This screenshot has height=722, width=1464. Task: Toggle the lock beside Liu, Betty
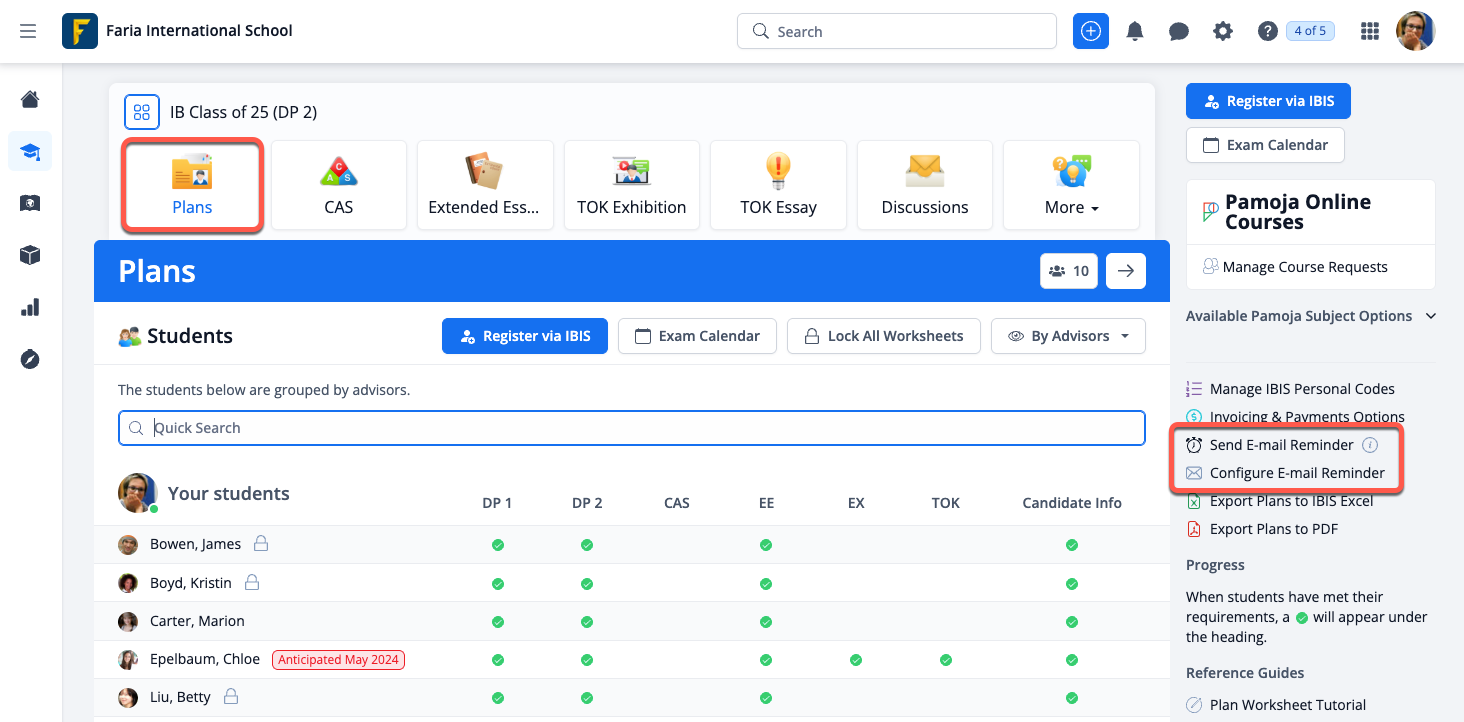coord(231,696)
